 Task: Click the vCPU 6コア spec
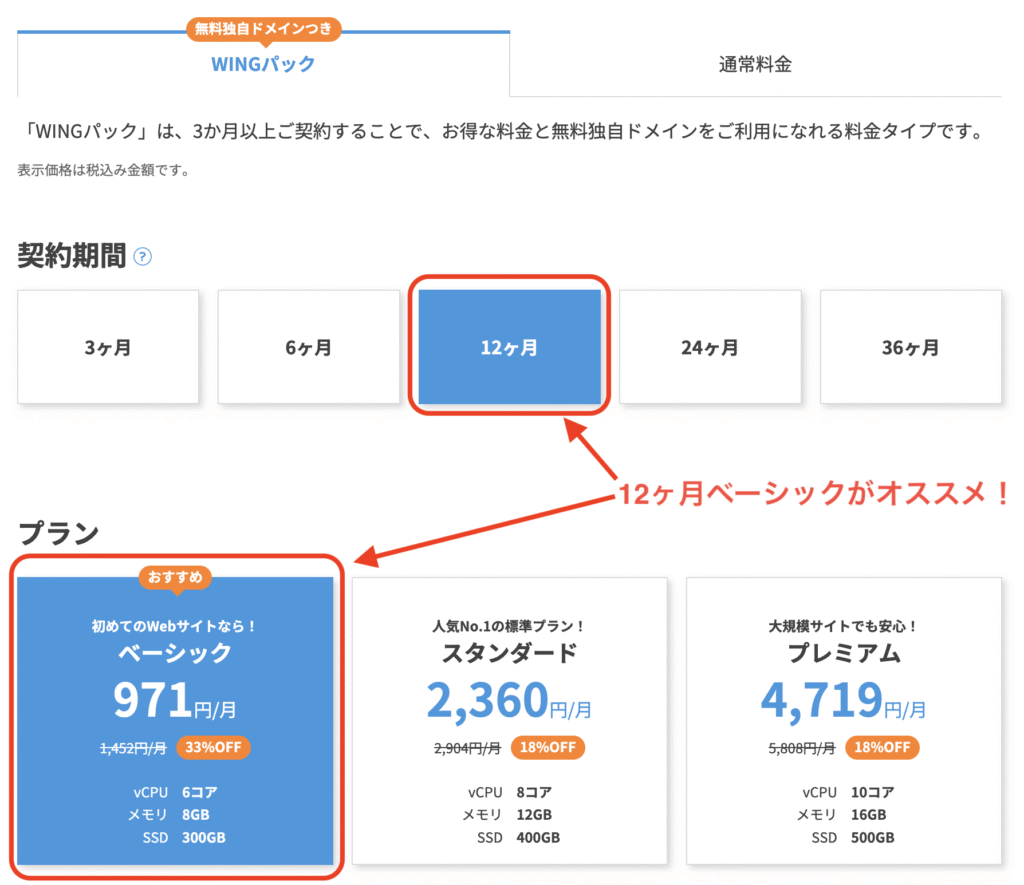coord(176,792)
